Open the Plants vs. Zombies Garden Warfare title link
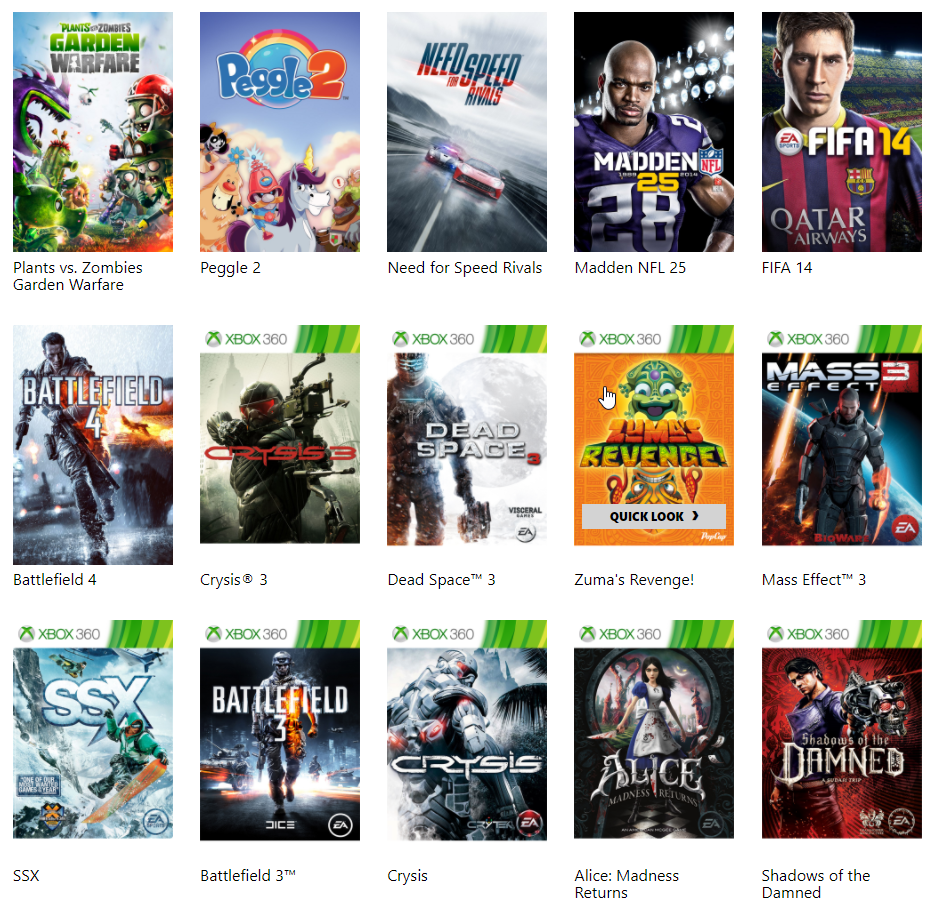Image resolution: width=952 pixels, height=924 pixels. [78, 276]
